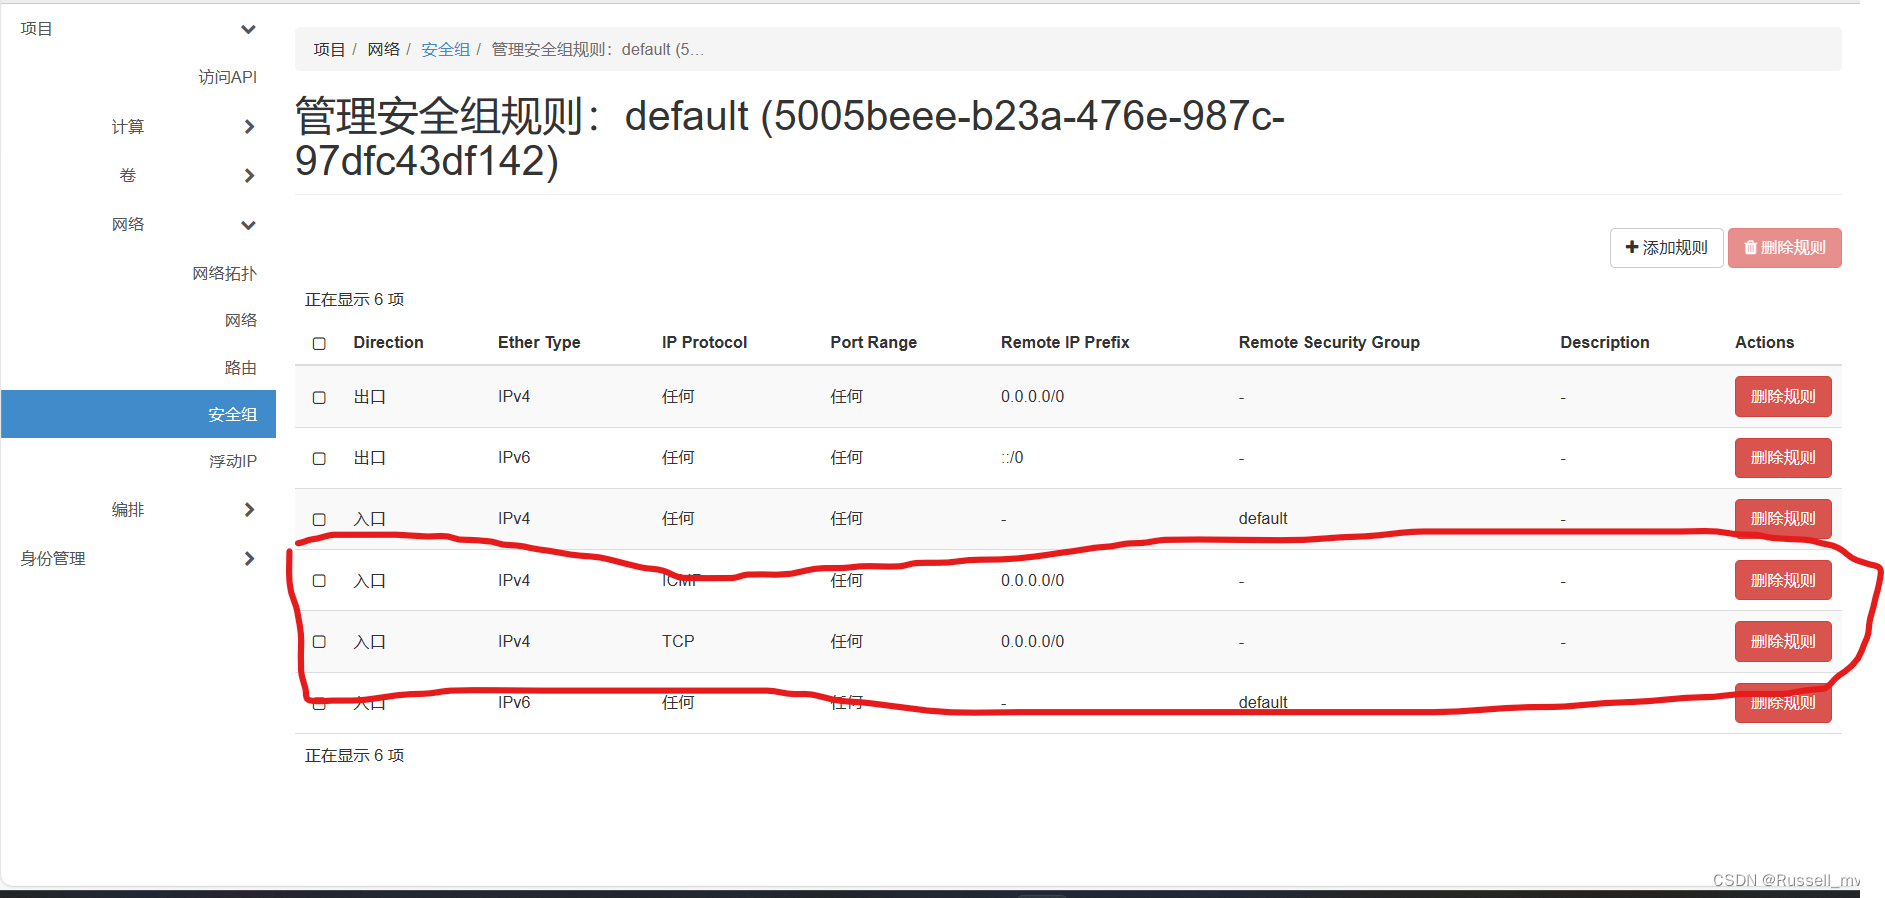Delete the 出口 IPv4 0.0.0.0/0 rule

coord(1783,396)
